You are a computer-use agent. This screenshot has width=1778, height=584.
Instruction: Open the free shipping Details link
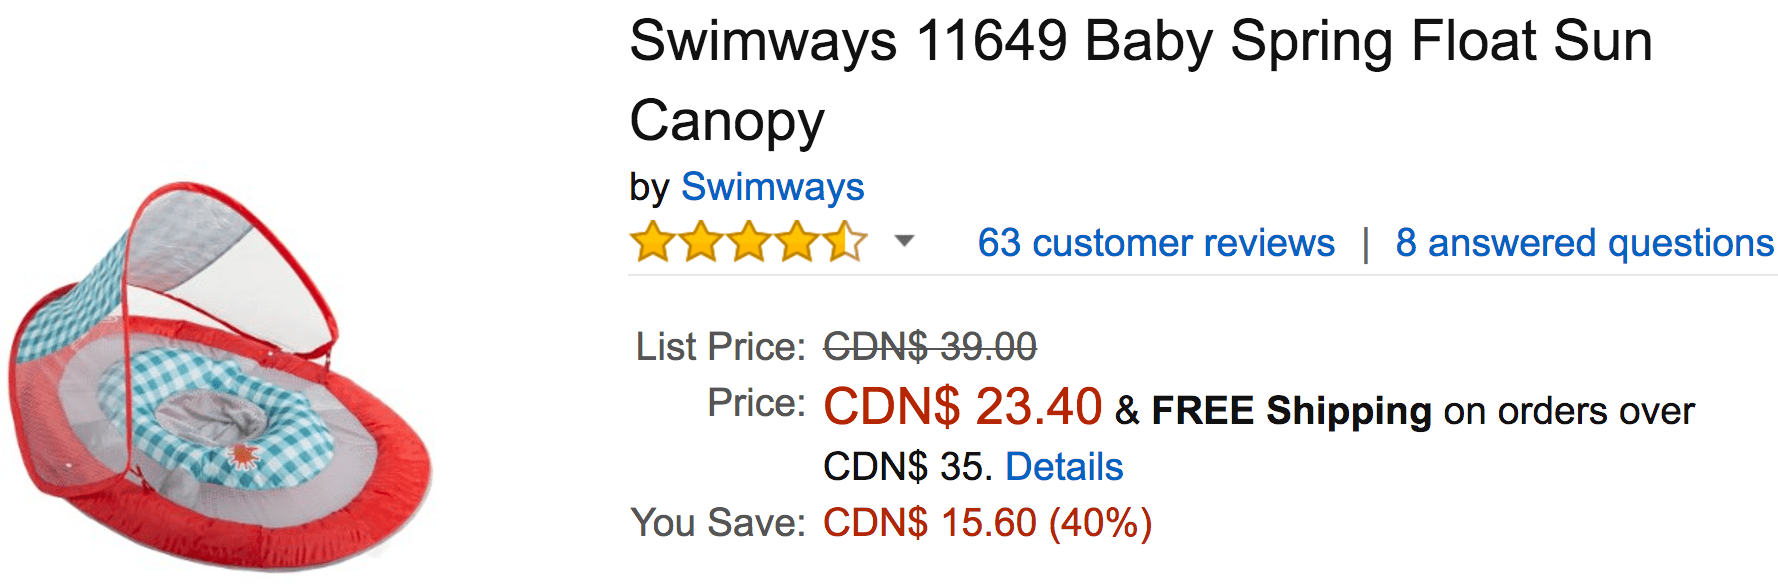[x=1064, y=467]
